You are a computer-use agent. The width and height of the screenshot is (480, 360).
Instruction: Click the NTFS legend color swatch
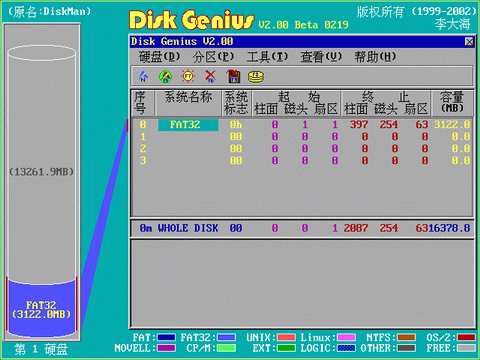406,338
